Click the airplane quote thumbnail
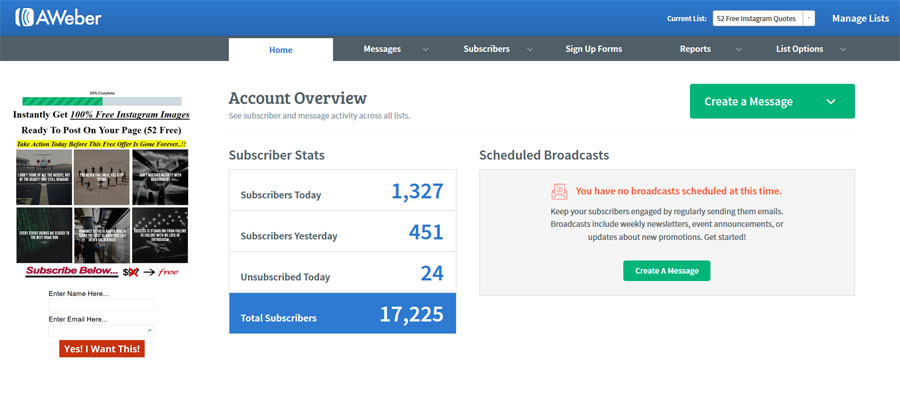 coord(44,177)
